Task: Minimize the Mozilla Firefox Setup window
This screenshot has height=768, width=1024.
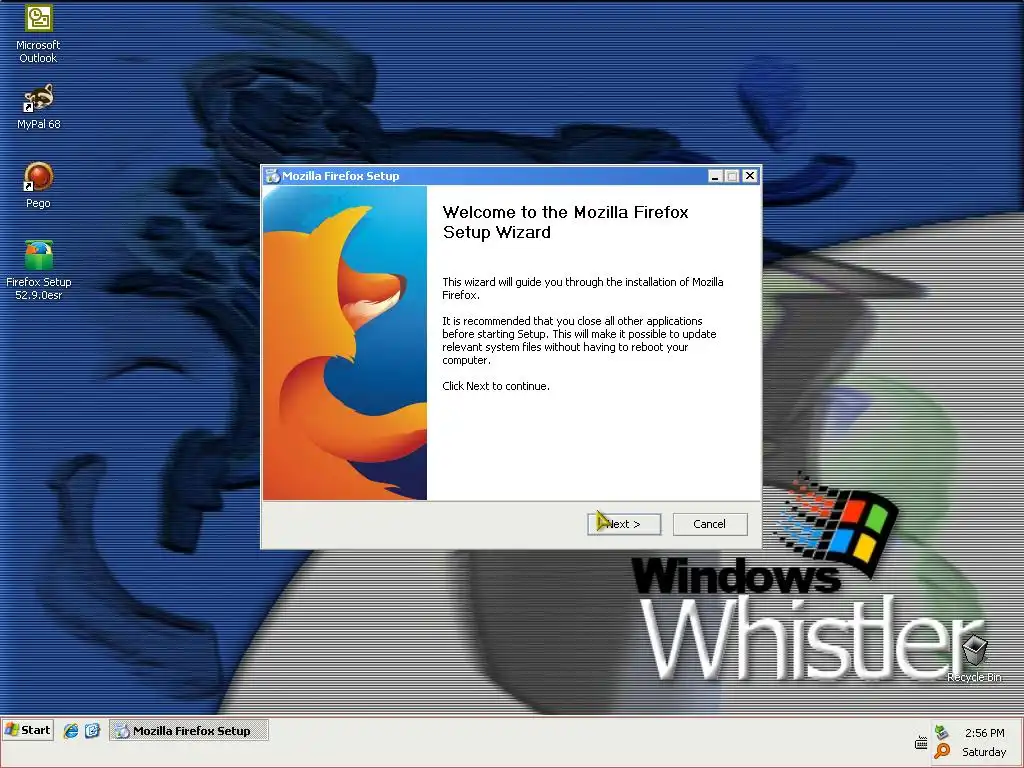Action: (x=715, y=176)
